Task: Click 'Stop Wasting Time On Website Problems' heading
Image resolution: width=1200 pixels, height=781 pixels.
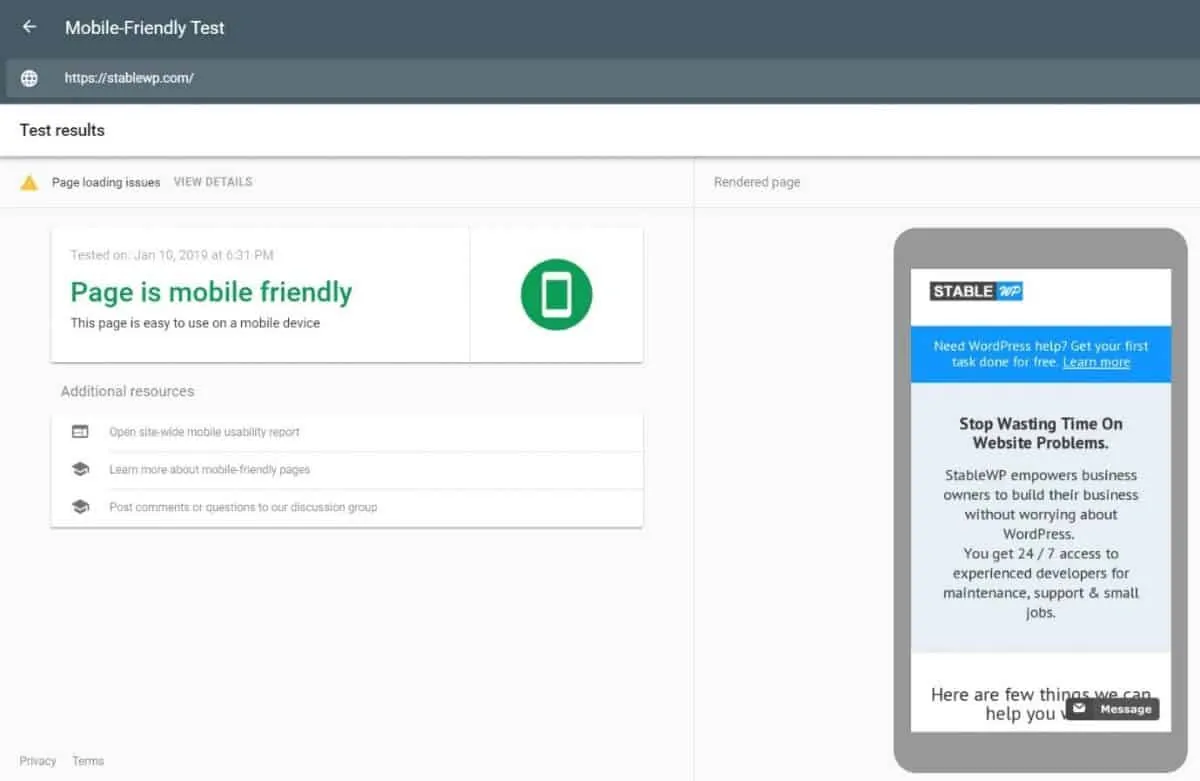Action: pos(1041,433)
